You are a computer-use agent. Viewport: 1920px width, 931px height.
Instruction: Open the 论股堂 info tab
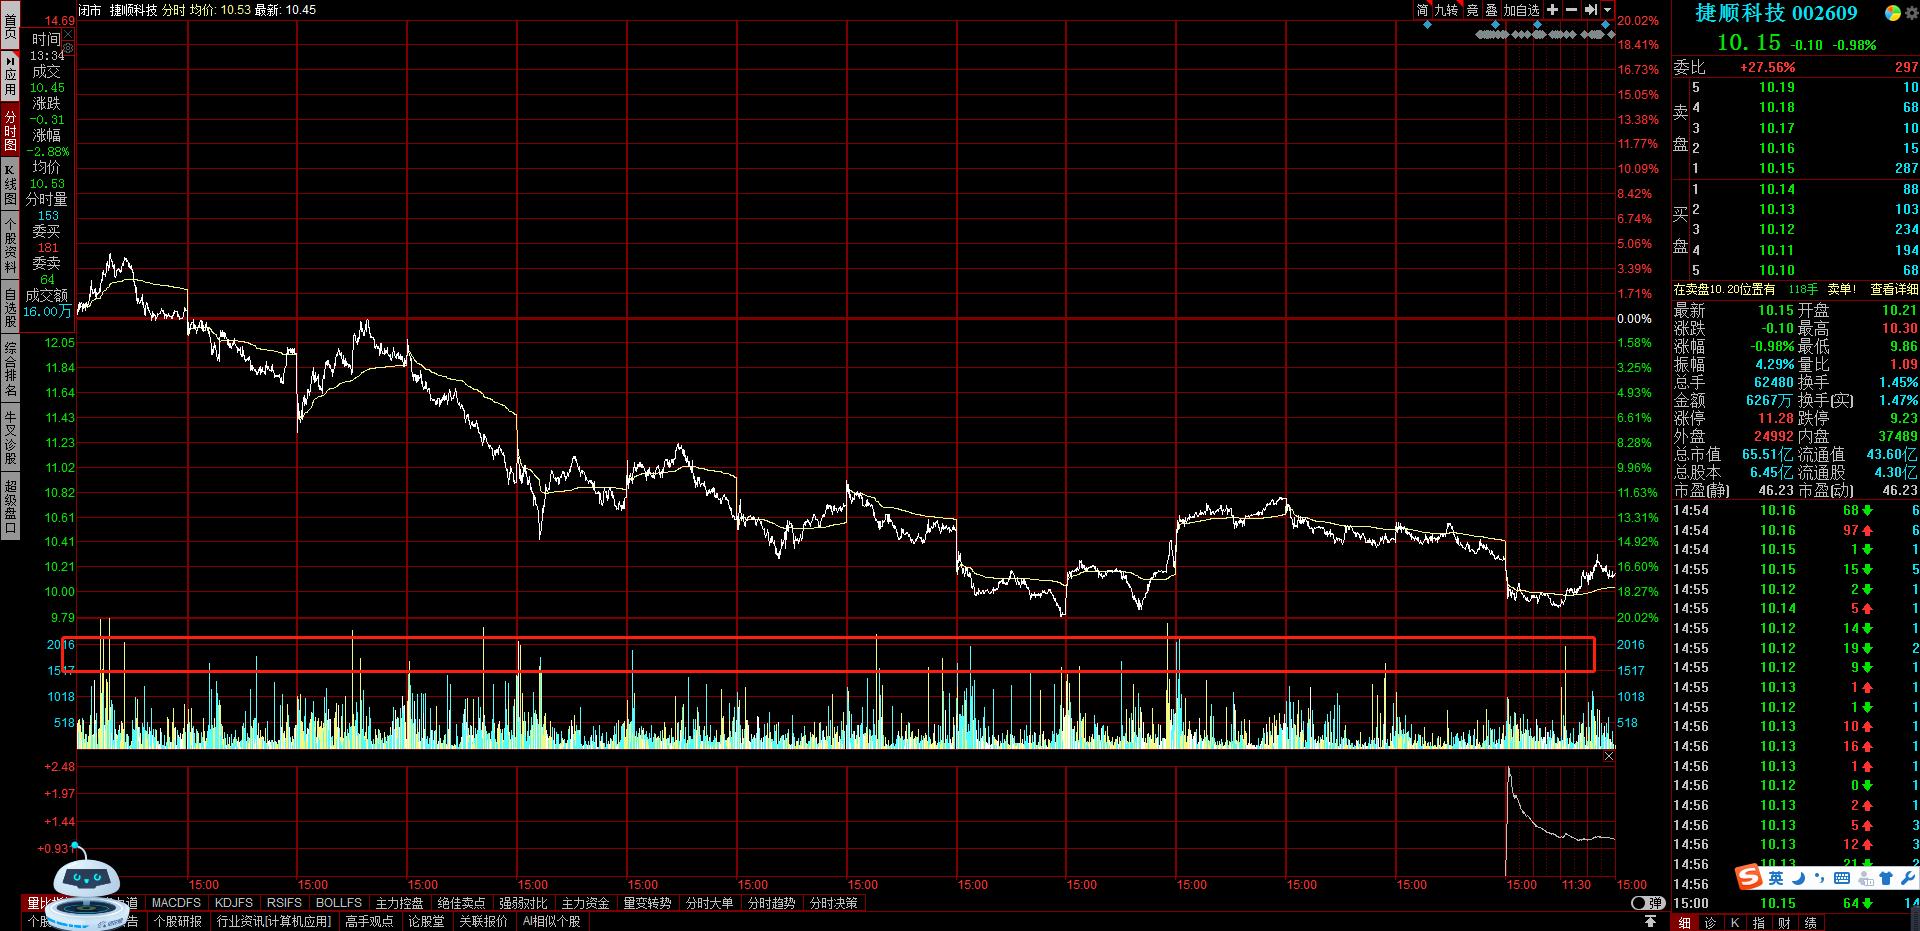click(x=426, y=921)
